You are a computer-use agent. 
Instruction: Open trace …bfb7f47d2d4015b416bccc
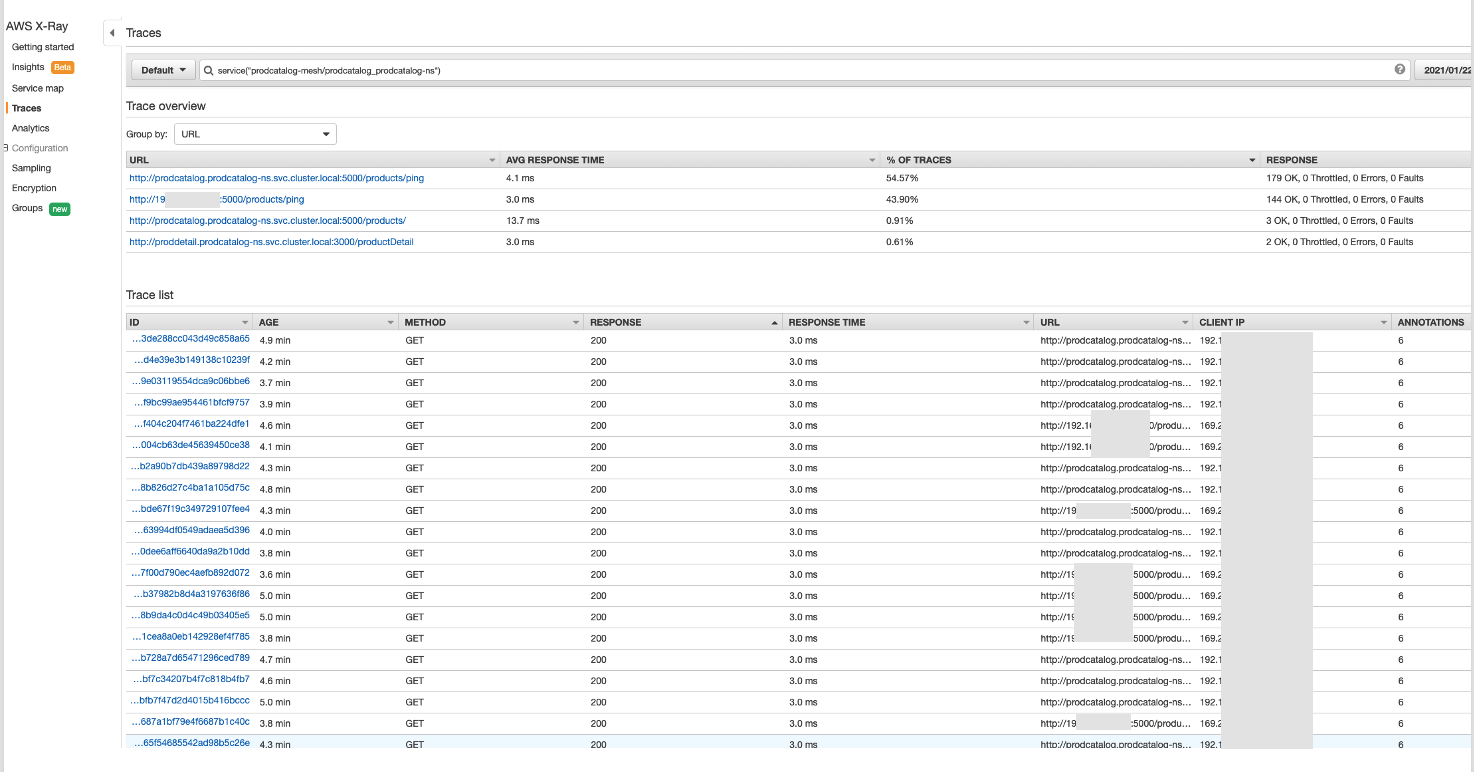tap(191, 700)
